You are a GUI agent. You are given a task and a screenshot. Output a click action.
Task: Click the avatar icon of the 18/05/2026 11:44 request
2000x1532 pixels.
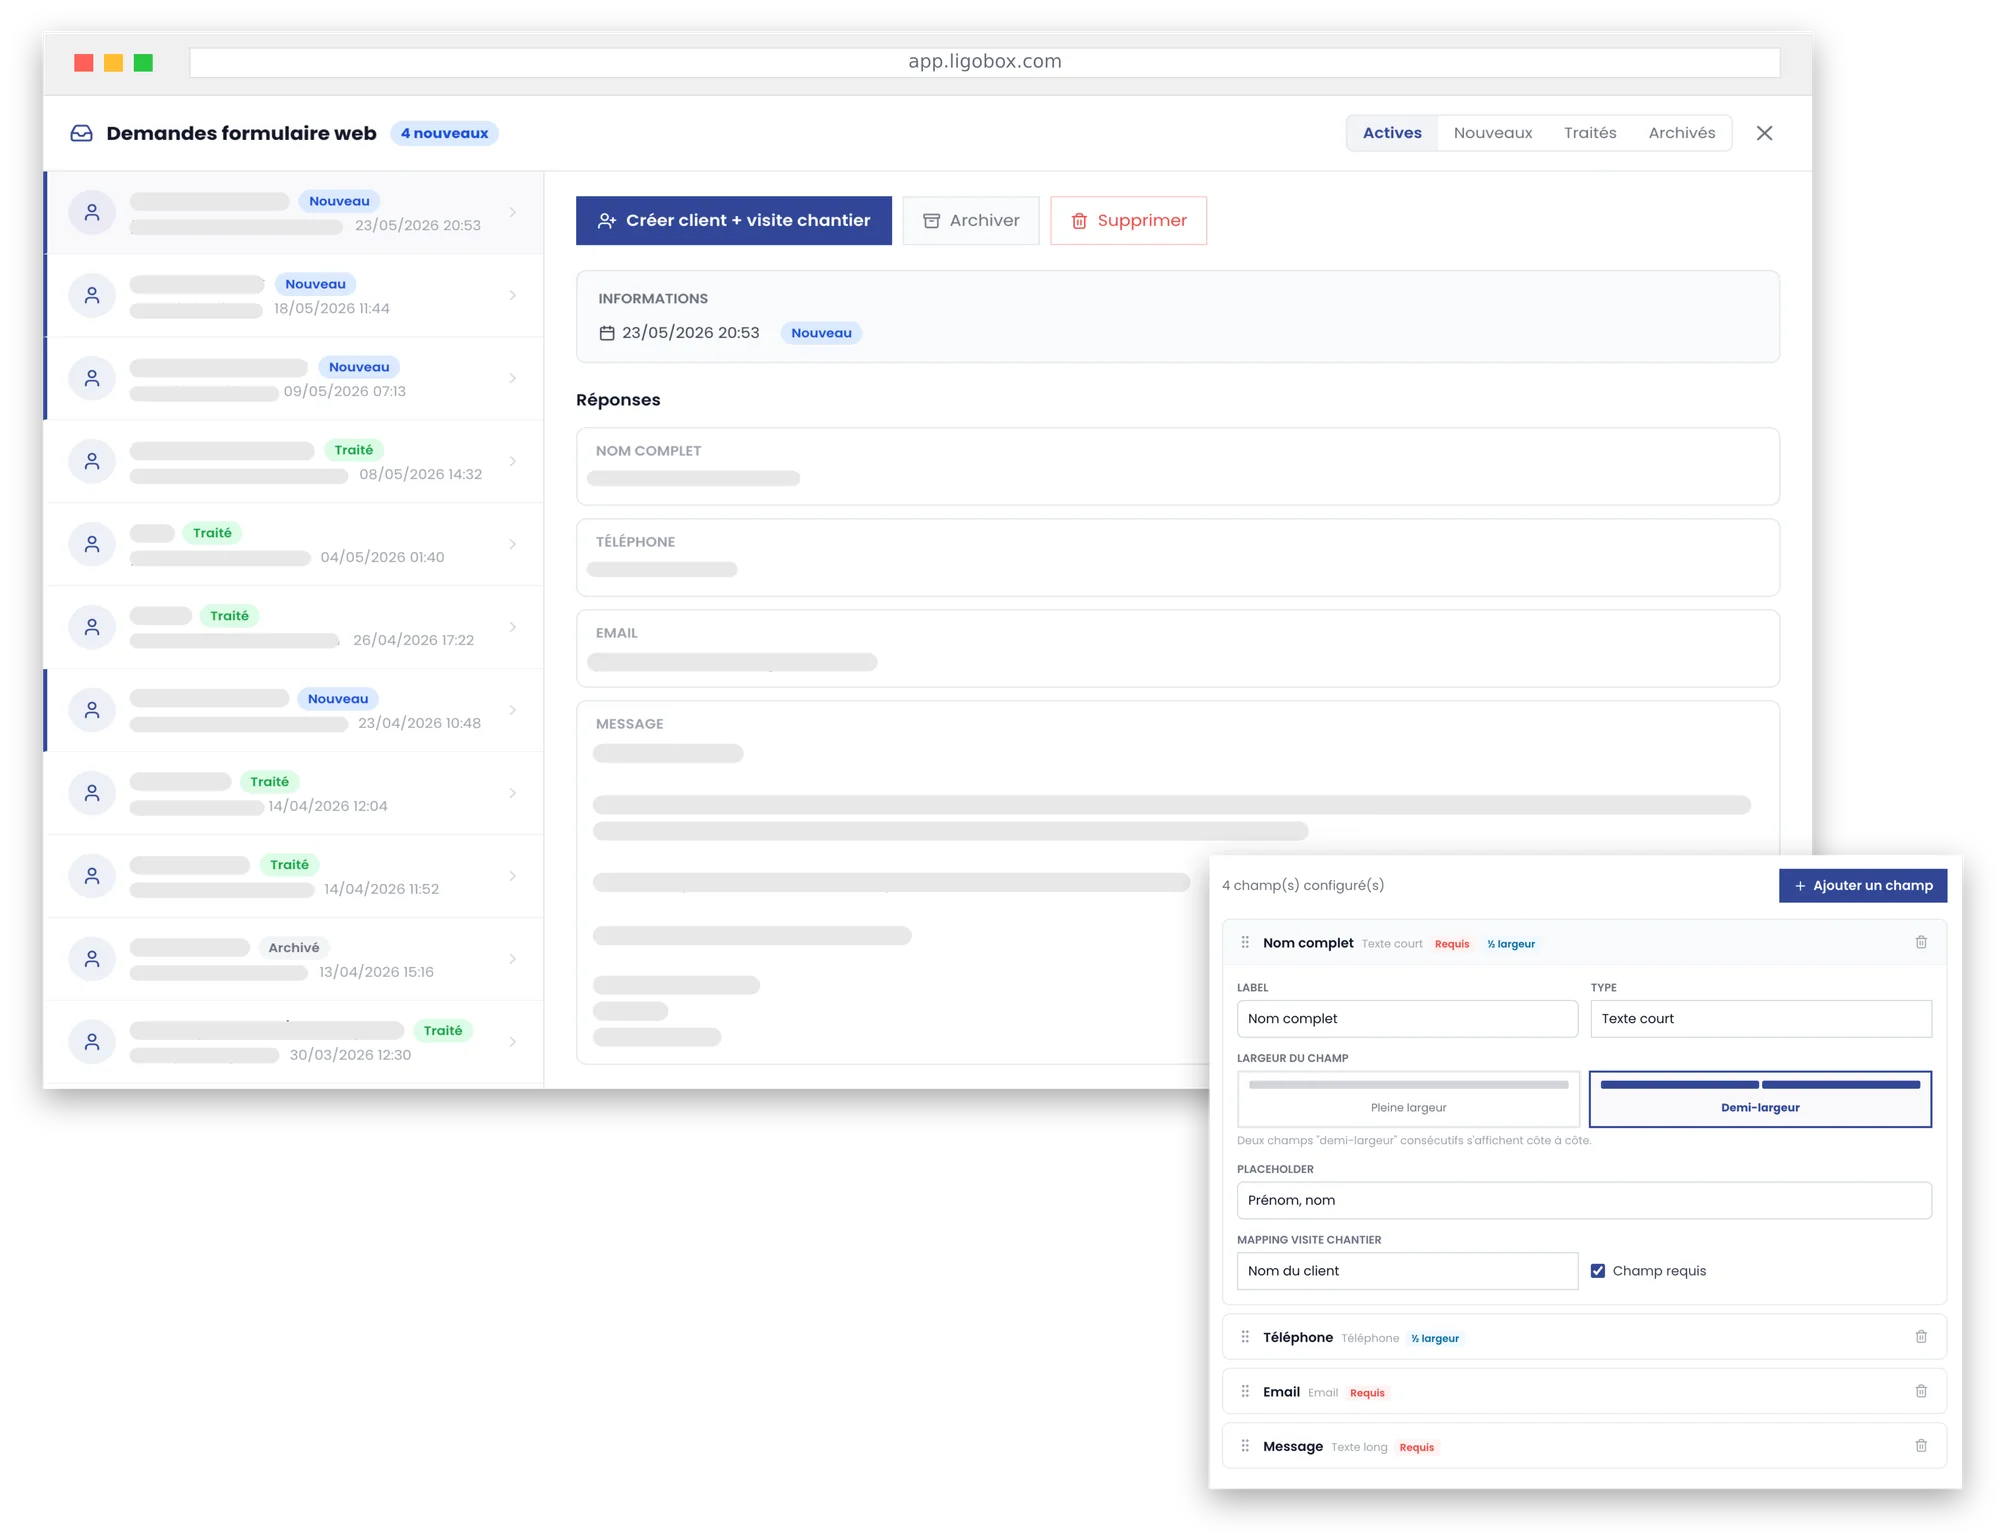tap(92, 295)
